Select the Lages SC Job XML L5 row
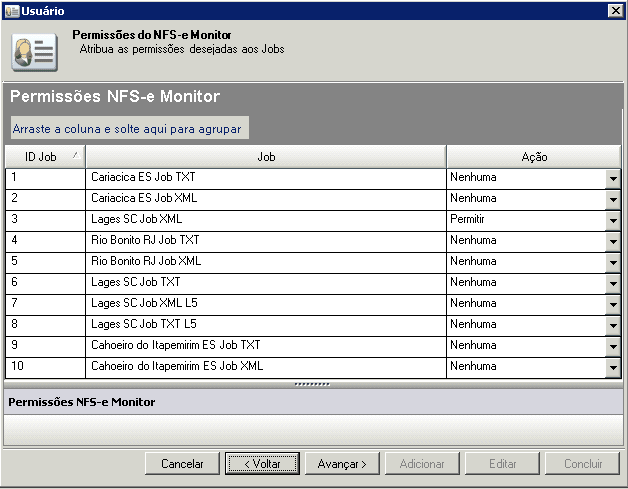This screenshot has width=628, height=489. (x=265, y=304)
